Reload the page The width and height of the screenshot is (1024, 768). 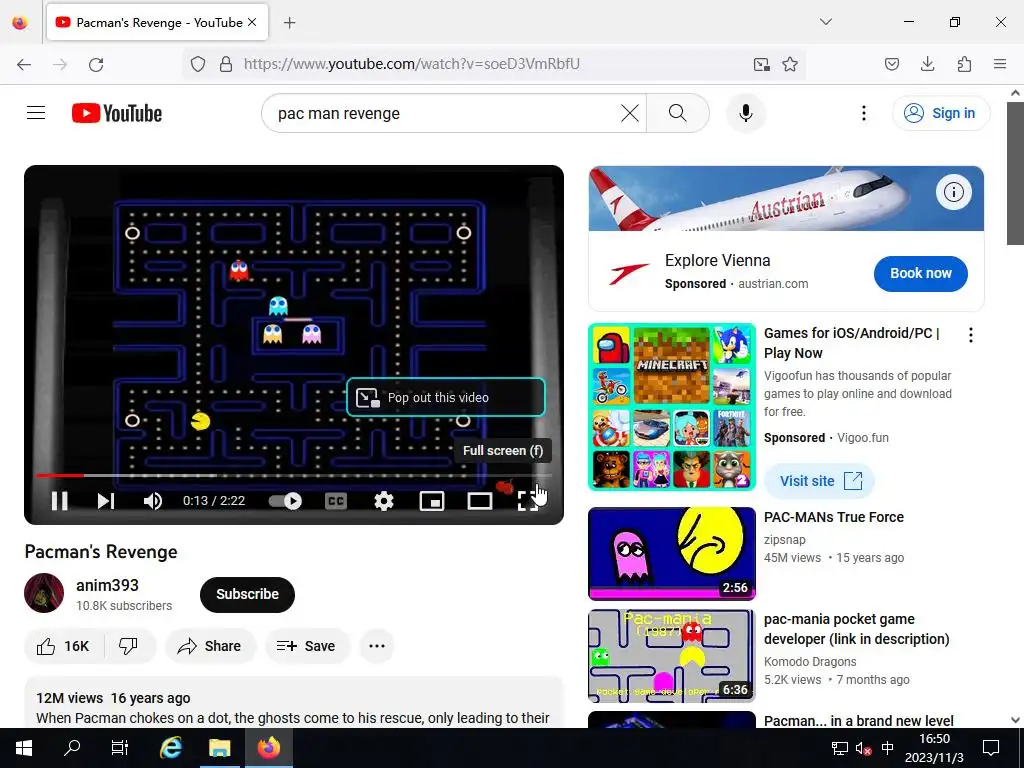96,64
